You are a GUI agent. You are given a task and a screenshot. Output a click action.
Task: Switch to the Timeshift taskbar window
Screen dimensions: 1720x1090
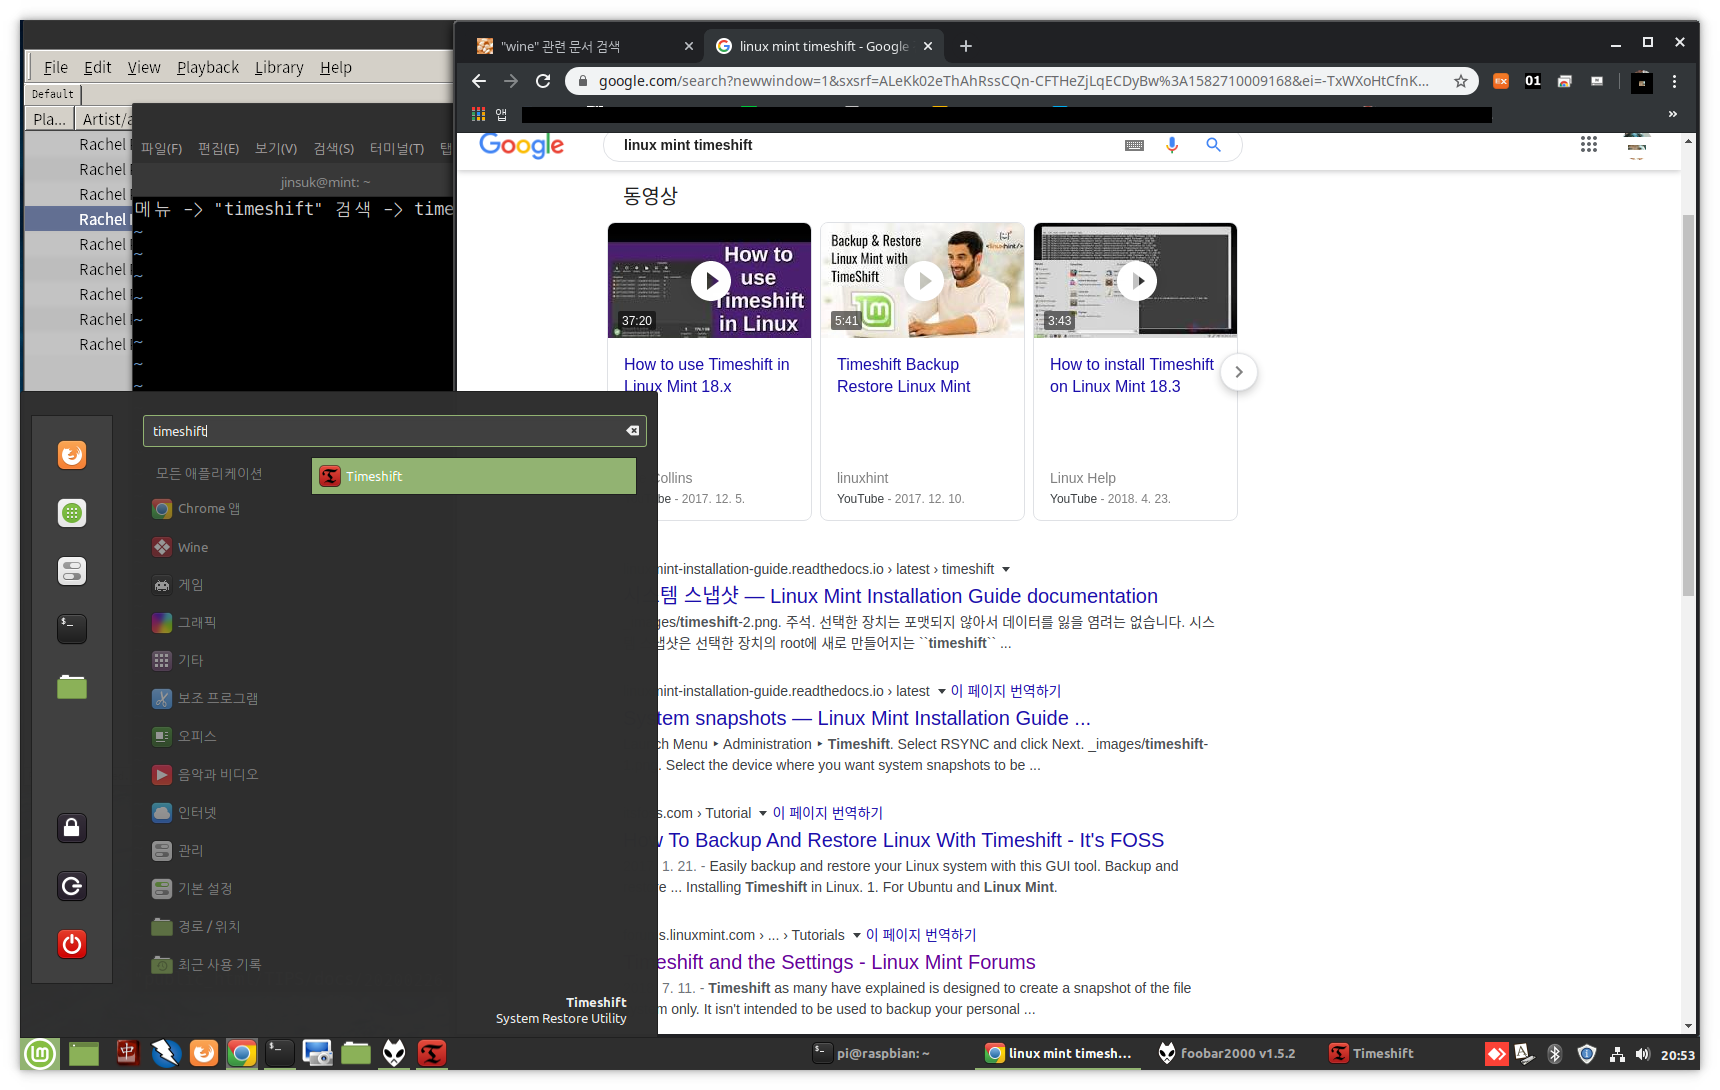1371,1053
